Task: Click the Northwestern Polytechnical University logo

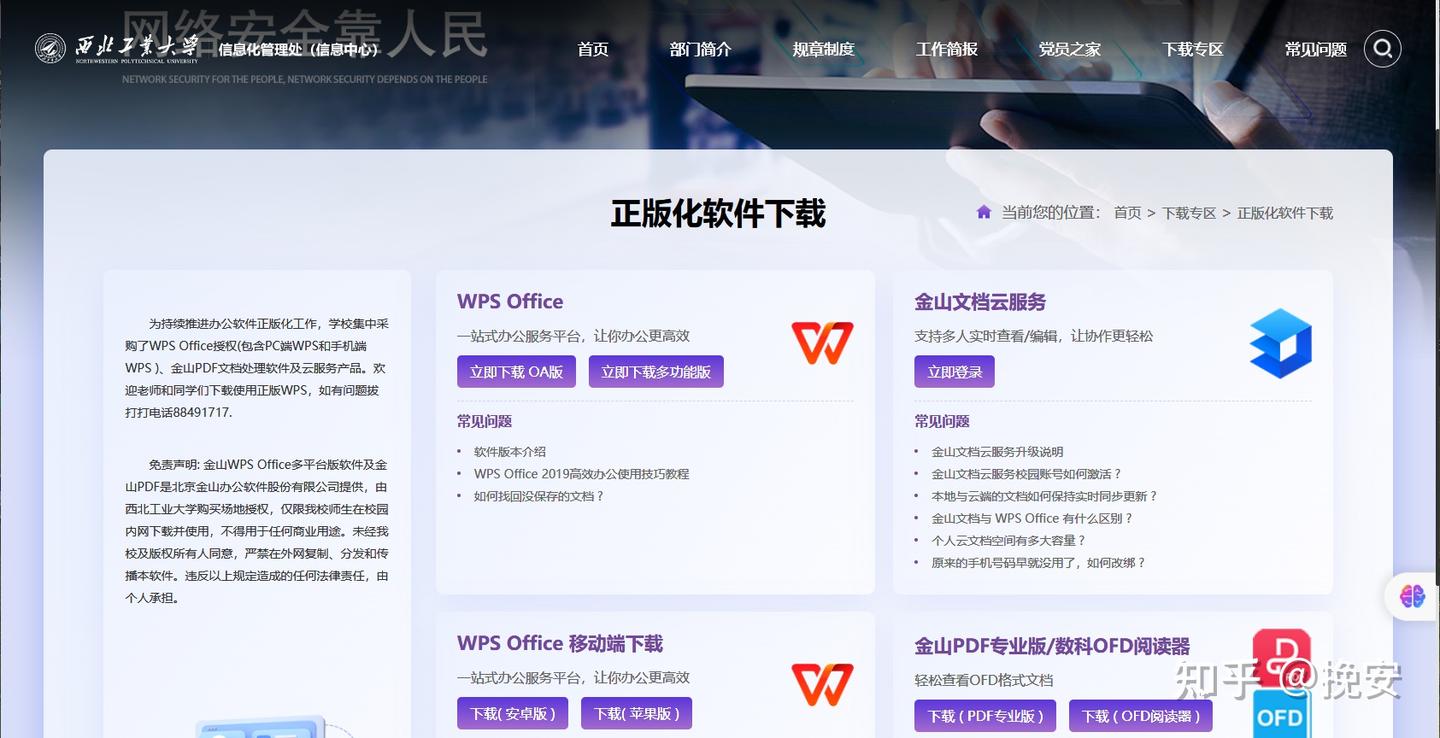Action: point(116,48)
